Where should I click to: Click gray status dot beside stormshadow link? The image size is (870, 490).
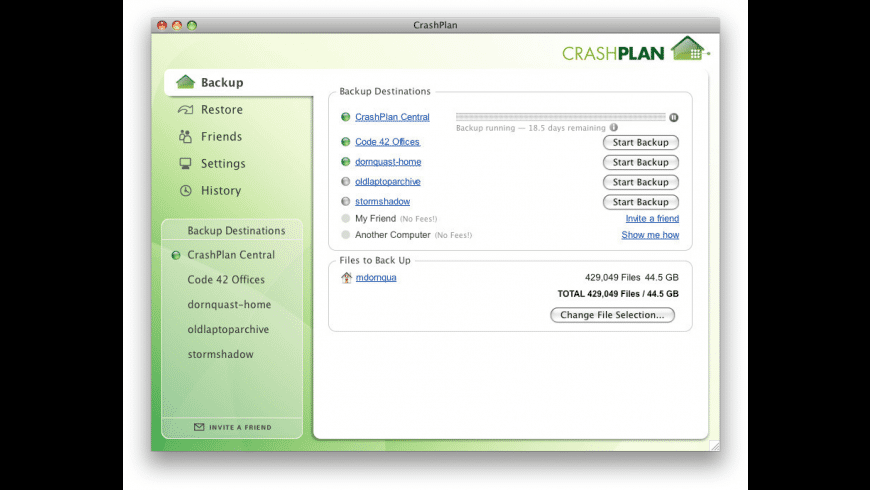pos(346,201)
